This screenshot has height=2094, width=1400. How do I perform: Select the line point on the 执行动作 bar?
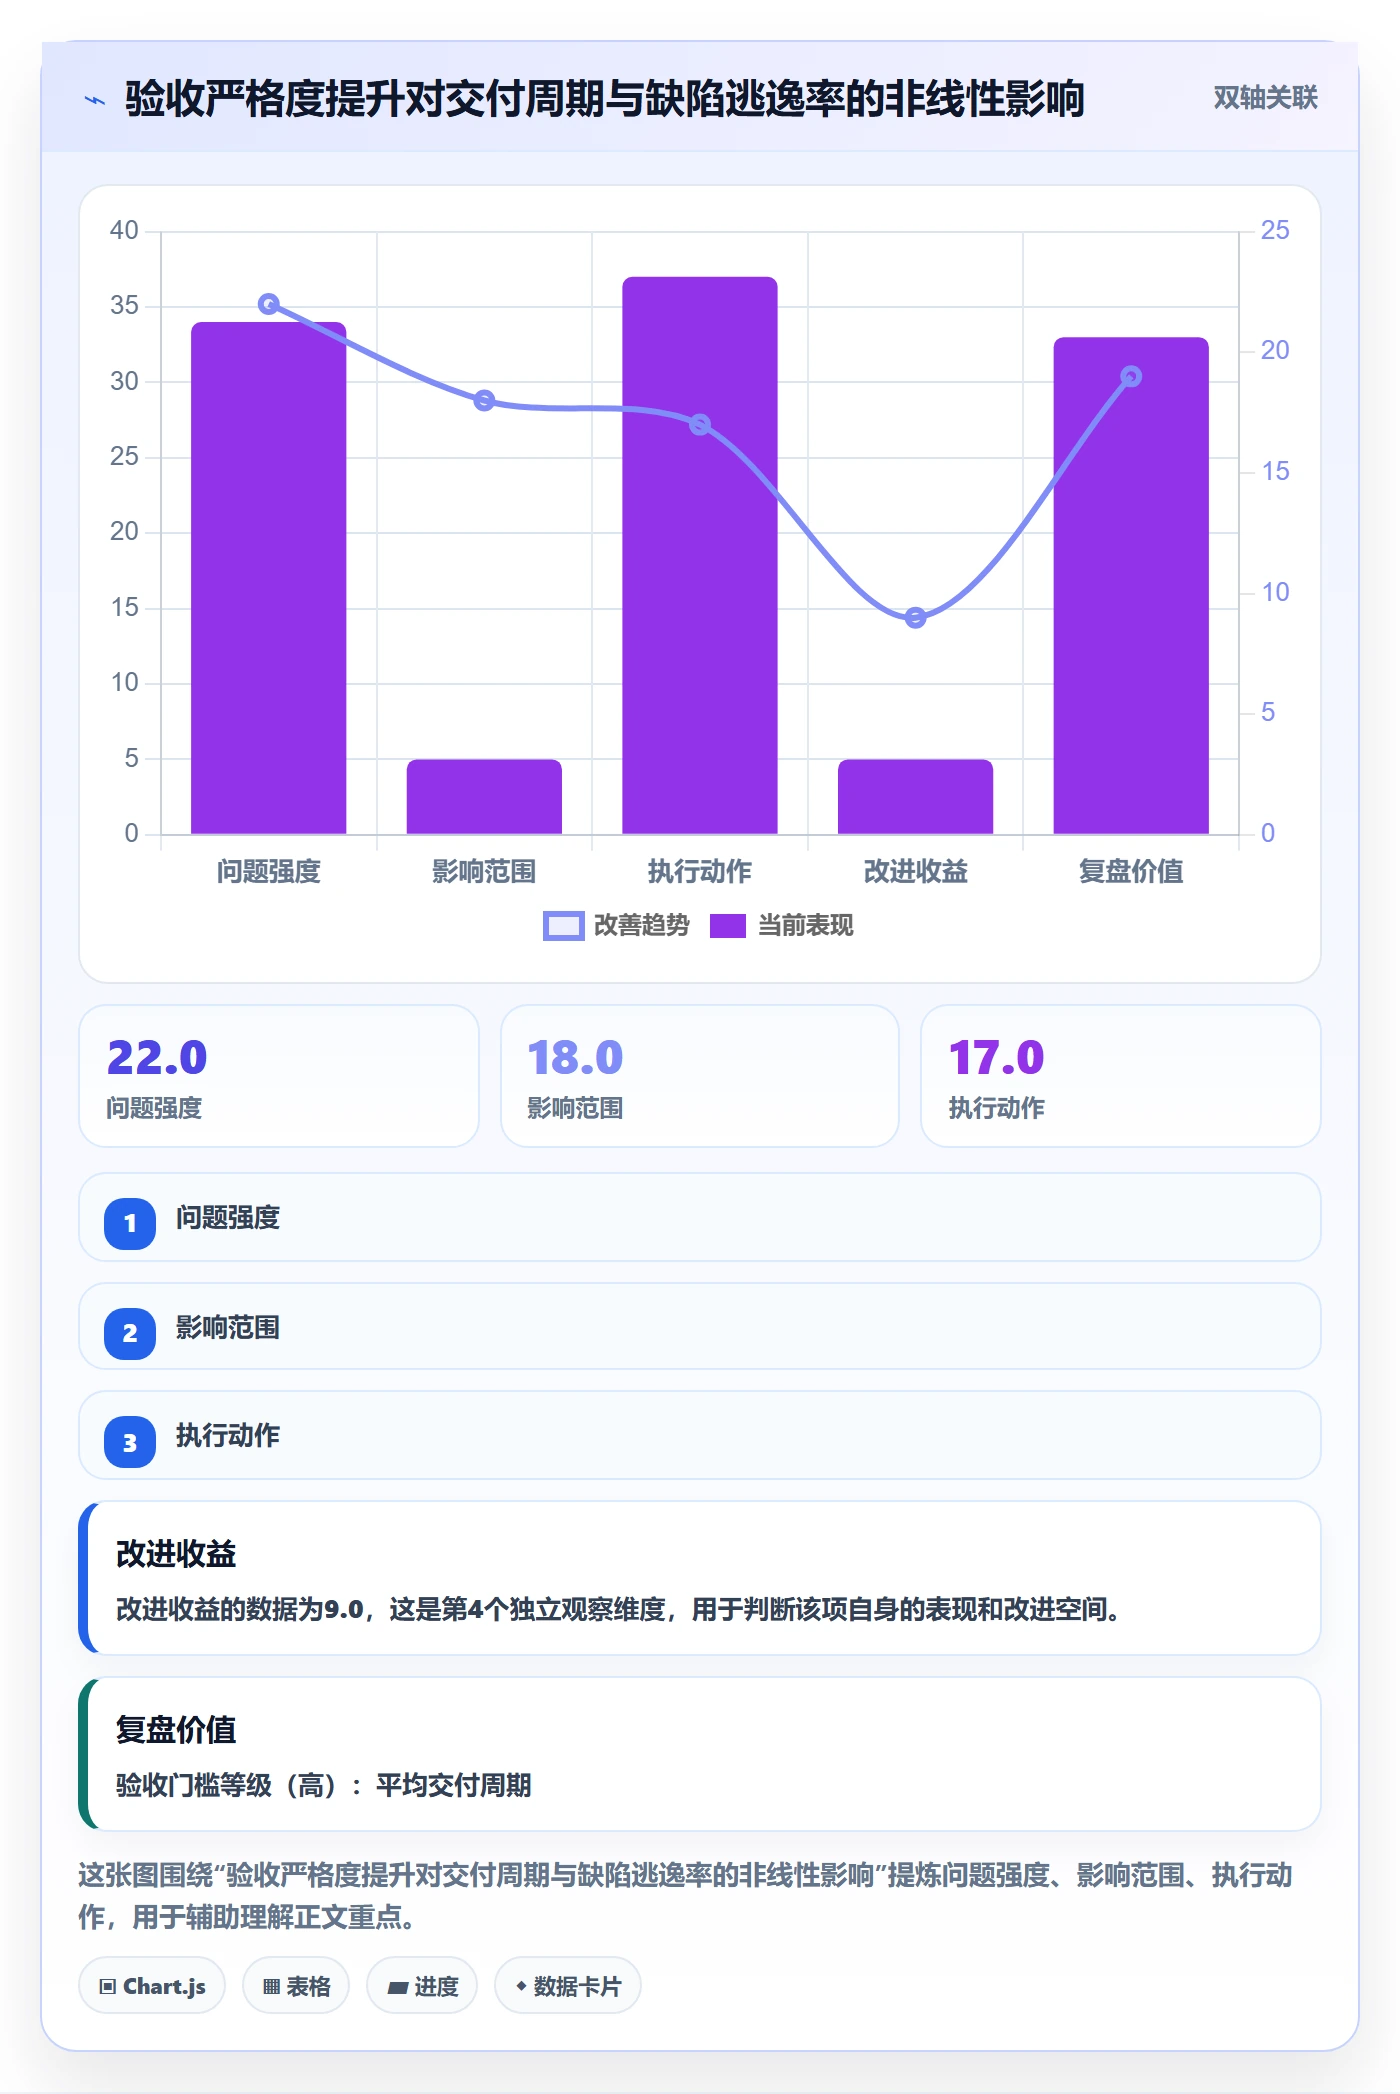point(700,425)
